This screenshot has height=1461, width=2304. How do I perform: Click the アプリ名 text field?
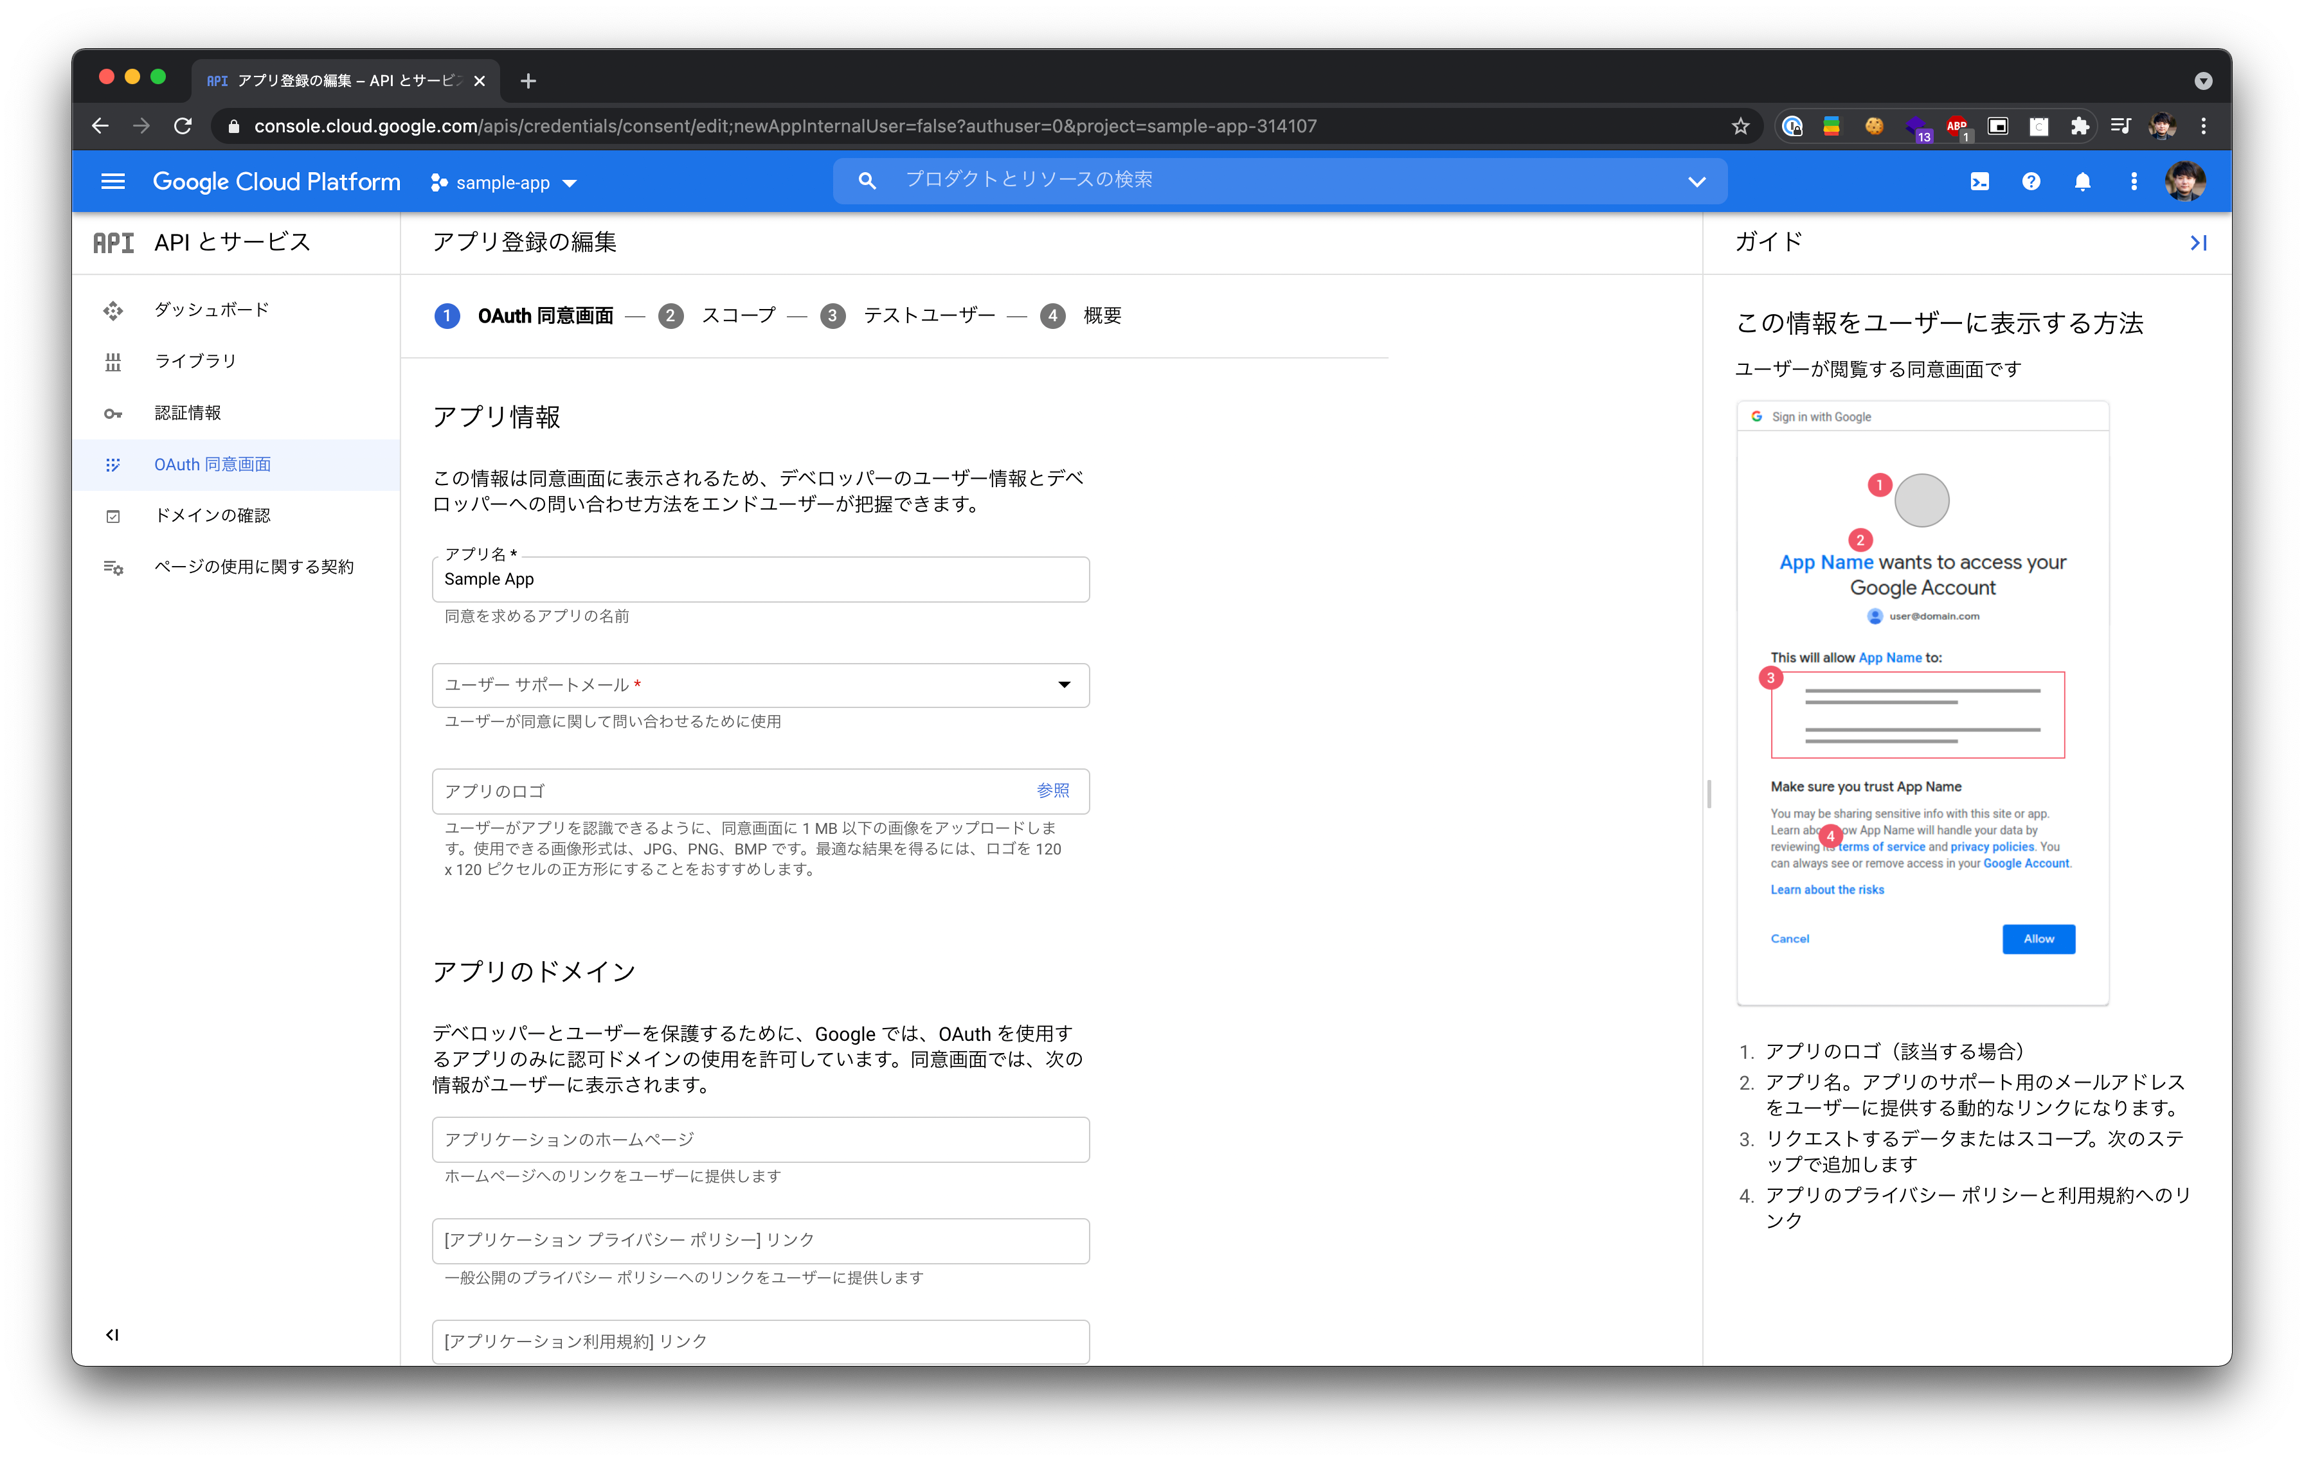tap(760, 580)
